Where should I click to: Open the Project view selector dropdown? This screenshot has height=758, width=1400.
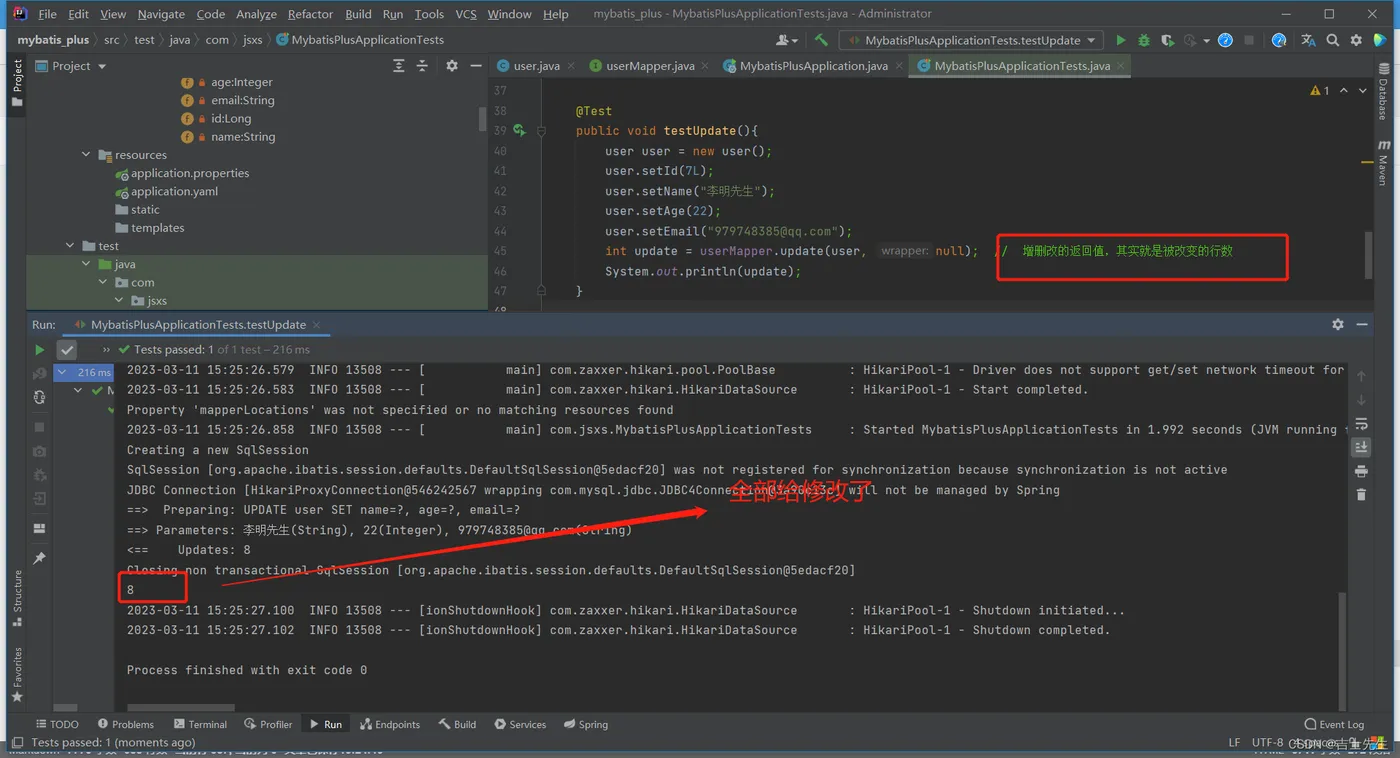pyautogui.click(x=71, y=66)
